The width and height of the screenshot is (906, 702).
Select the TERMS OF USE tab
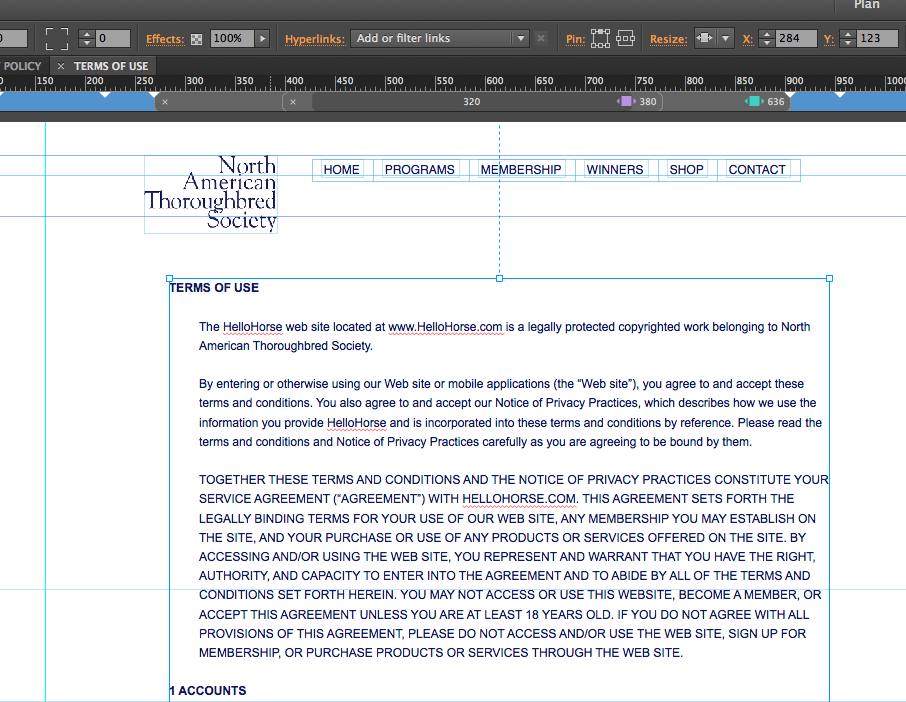pyautogui.click(x=111, y=66)
